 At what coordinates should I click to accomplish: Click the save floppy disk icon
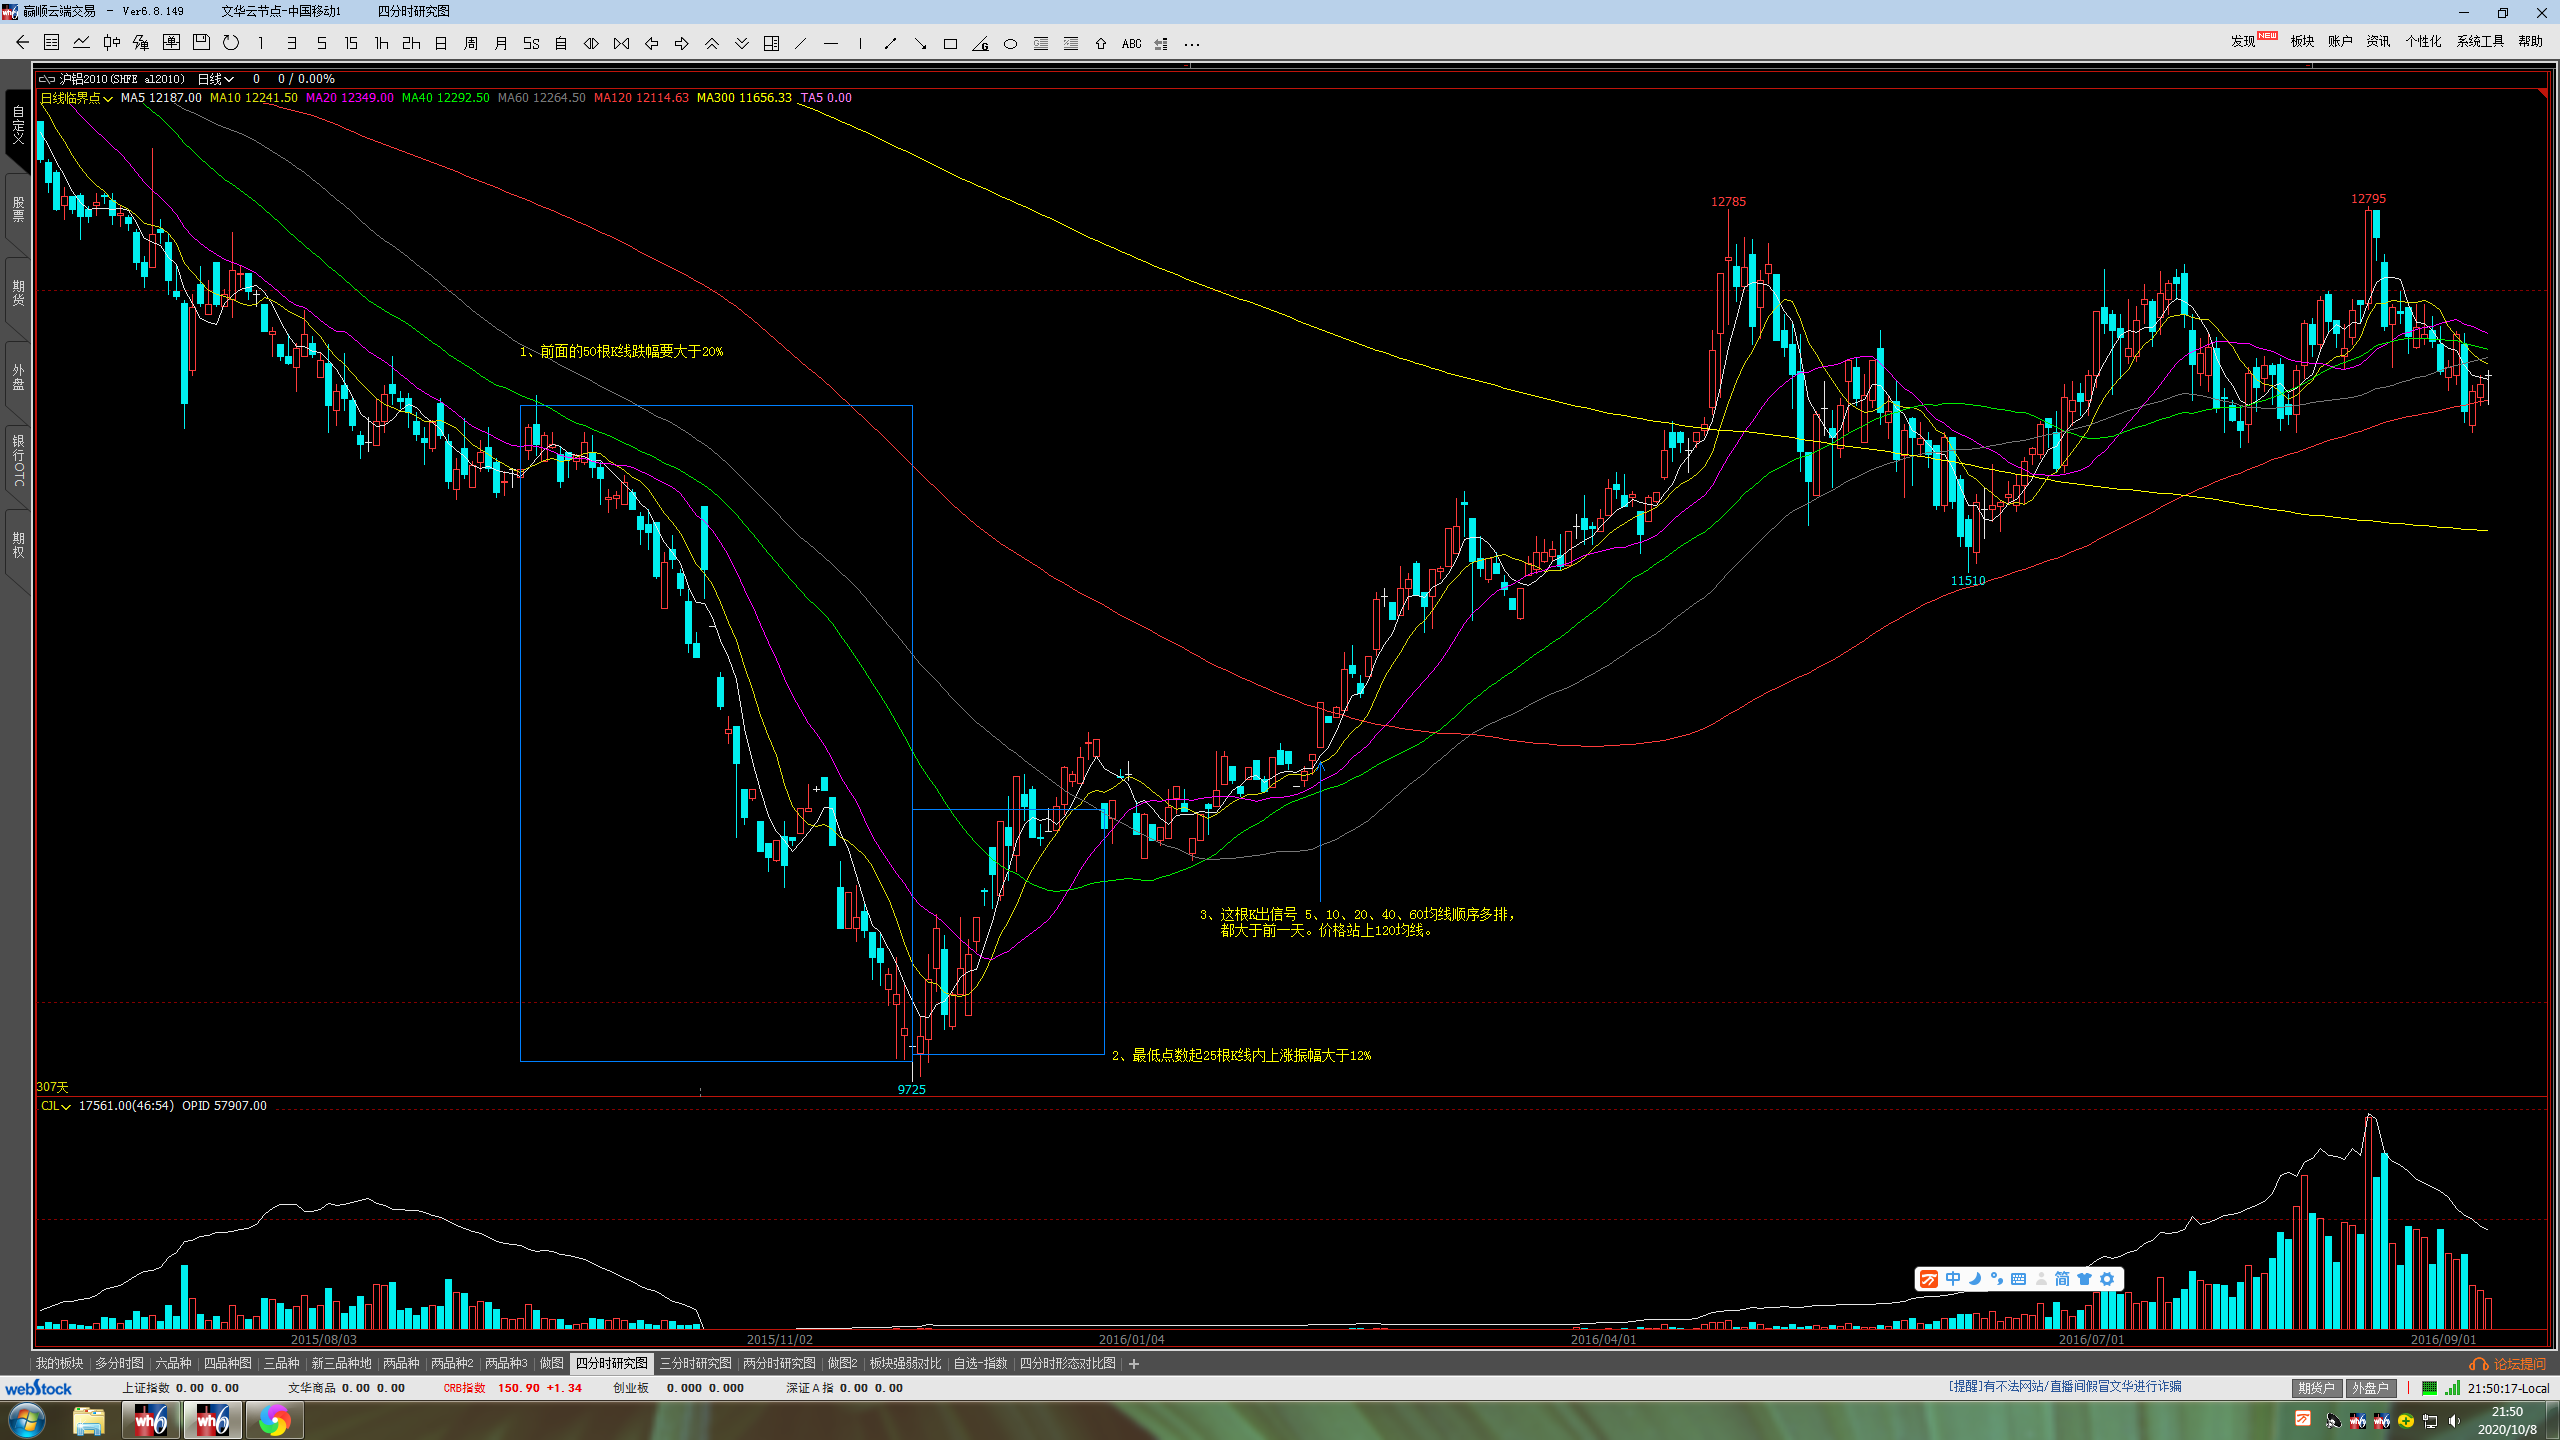201,43
